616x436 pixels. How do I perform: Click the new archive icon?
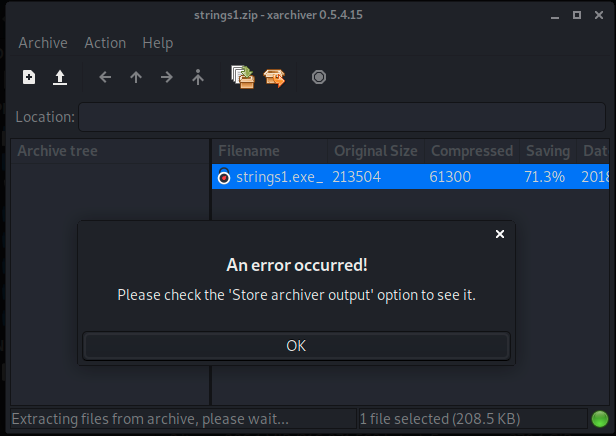(x=29, y=77)
